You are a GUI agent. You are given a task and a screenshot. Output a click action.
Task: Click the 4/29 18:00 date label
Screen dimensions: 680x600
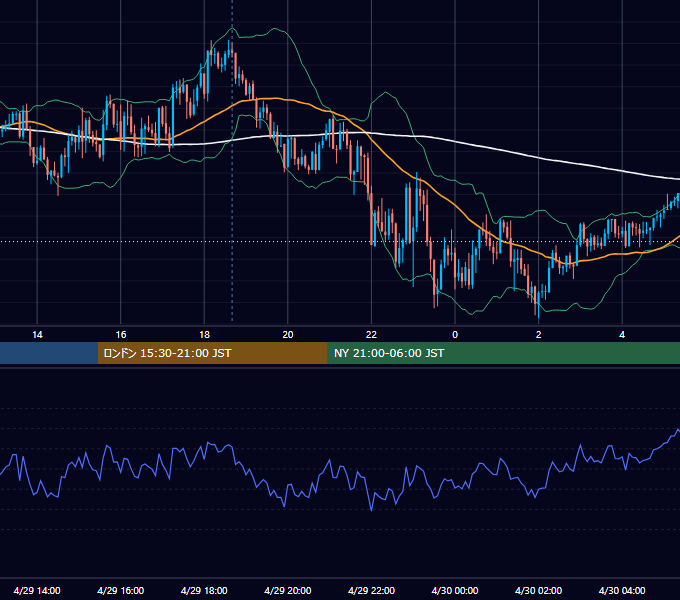204,590
